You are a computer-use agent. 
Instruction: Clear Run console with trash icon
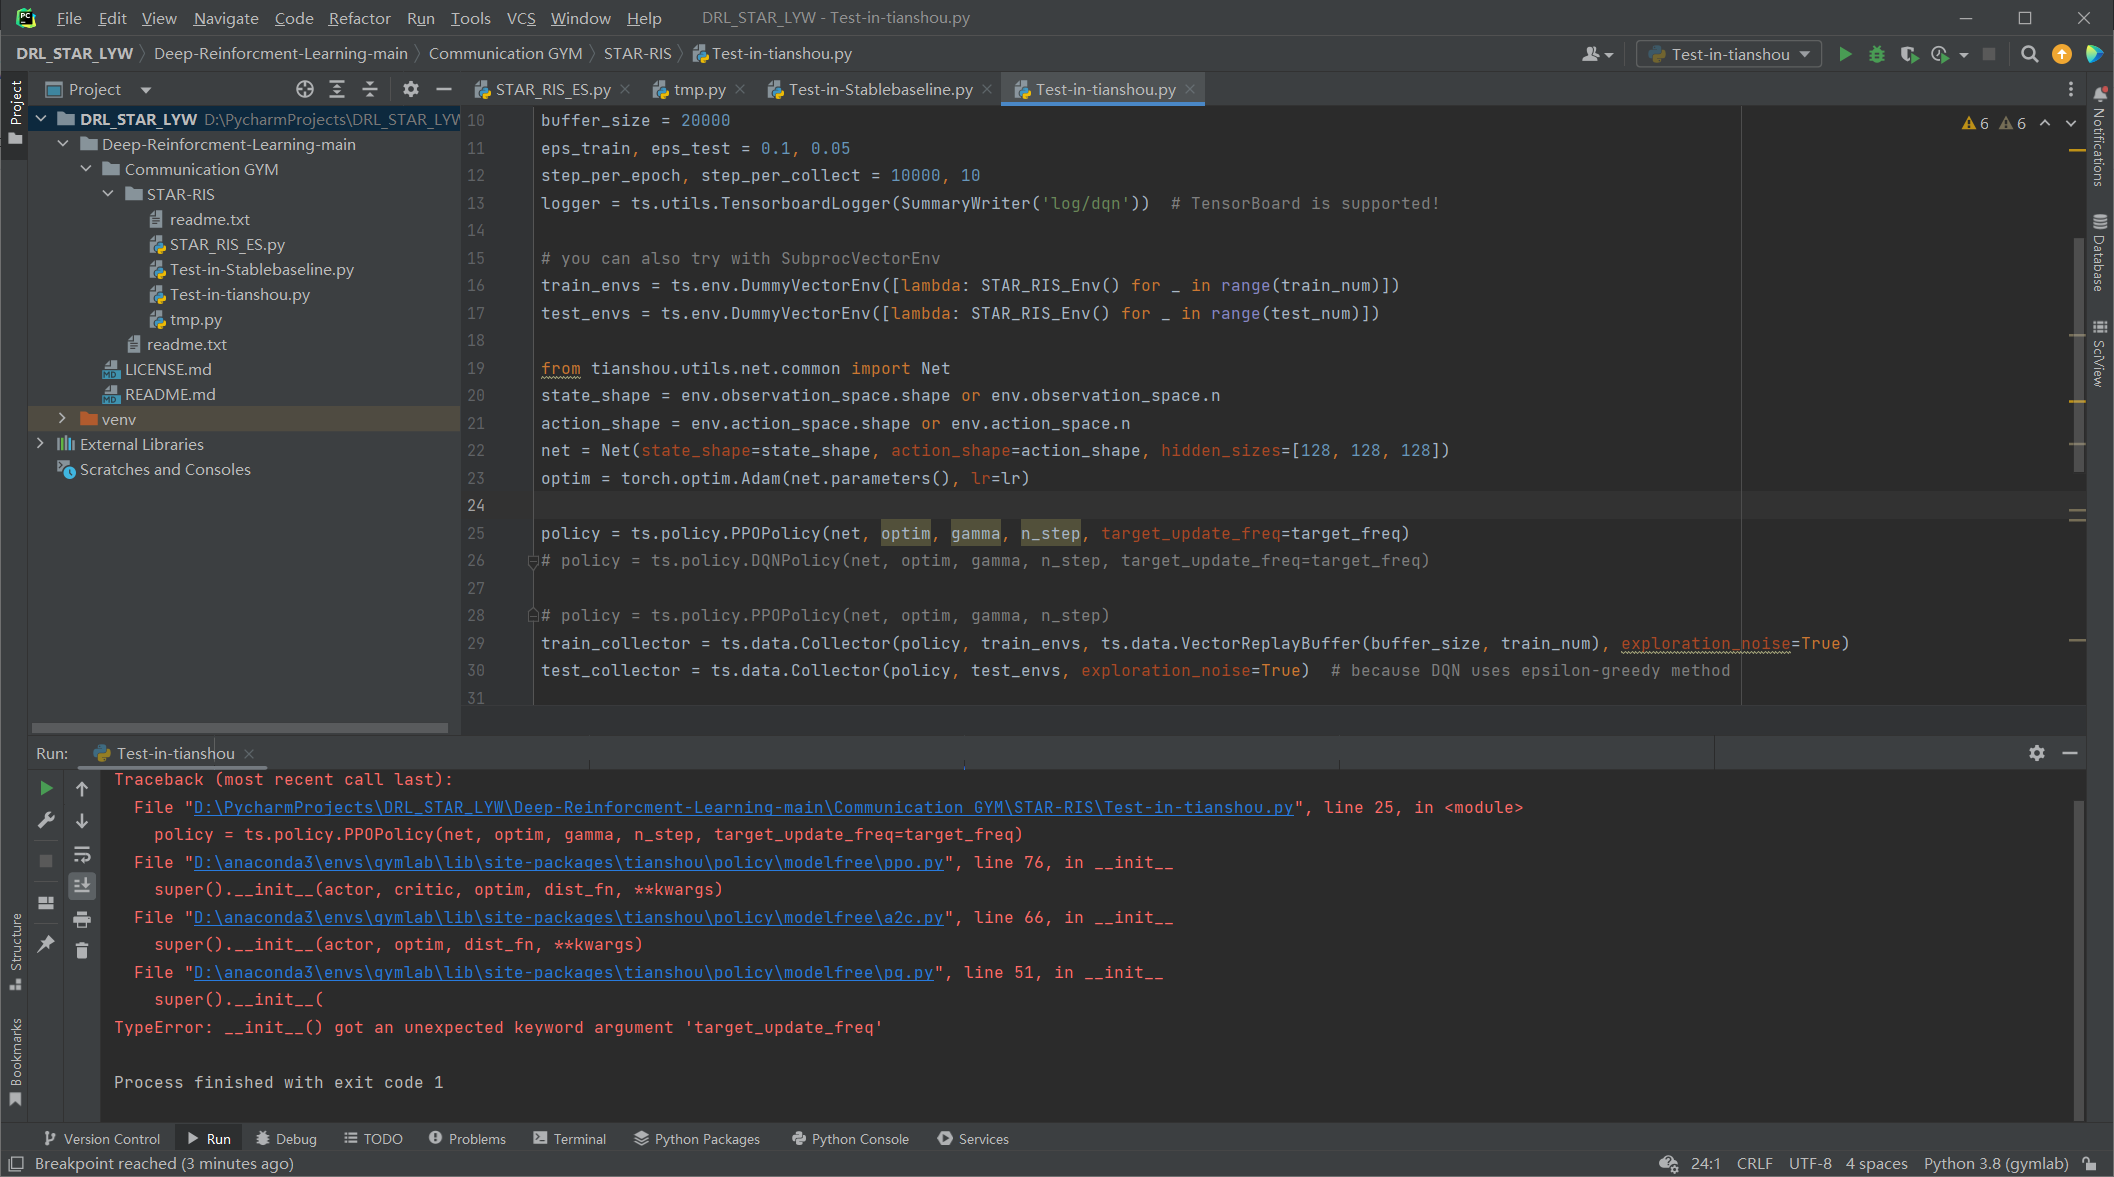coord(82,950)
